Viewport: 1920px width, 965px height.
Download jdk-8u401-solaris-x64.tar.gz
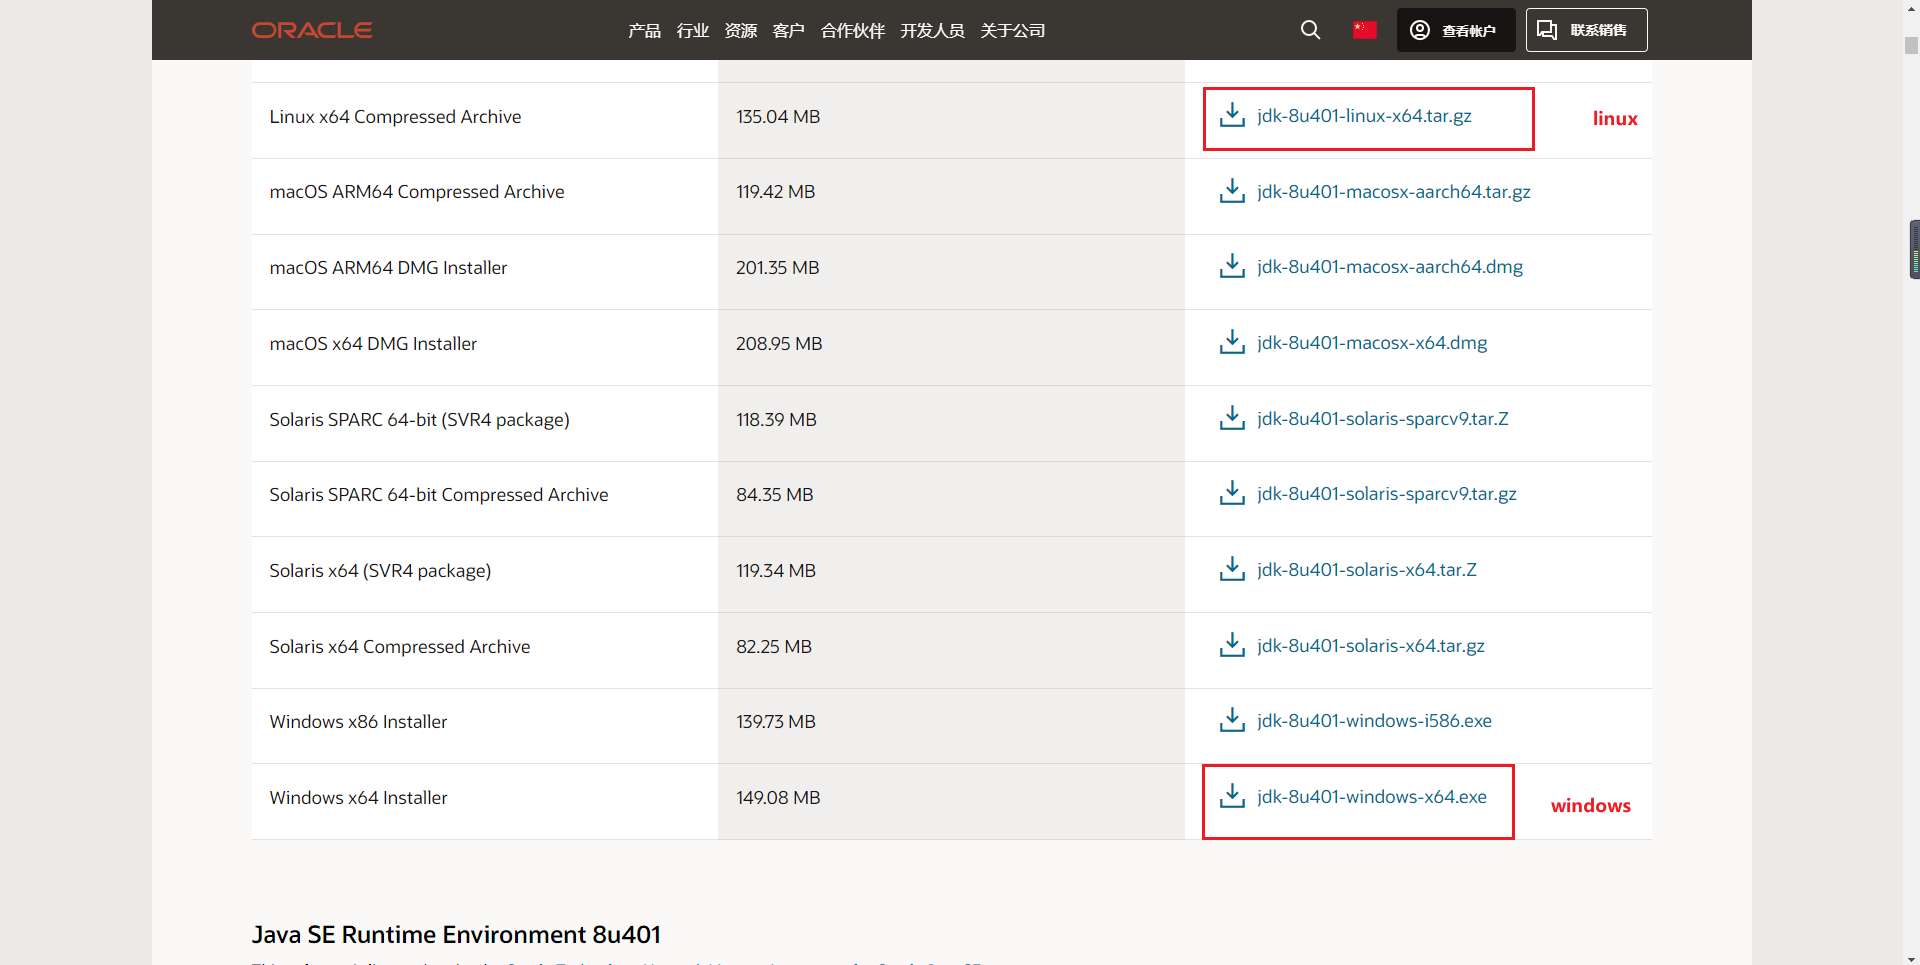(x=1370, y=645)
